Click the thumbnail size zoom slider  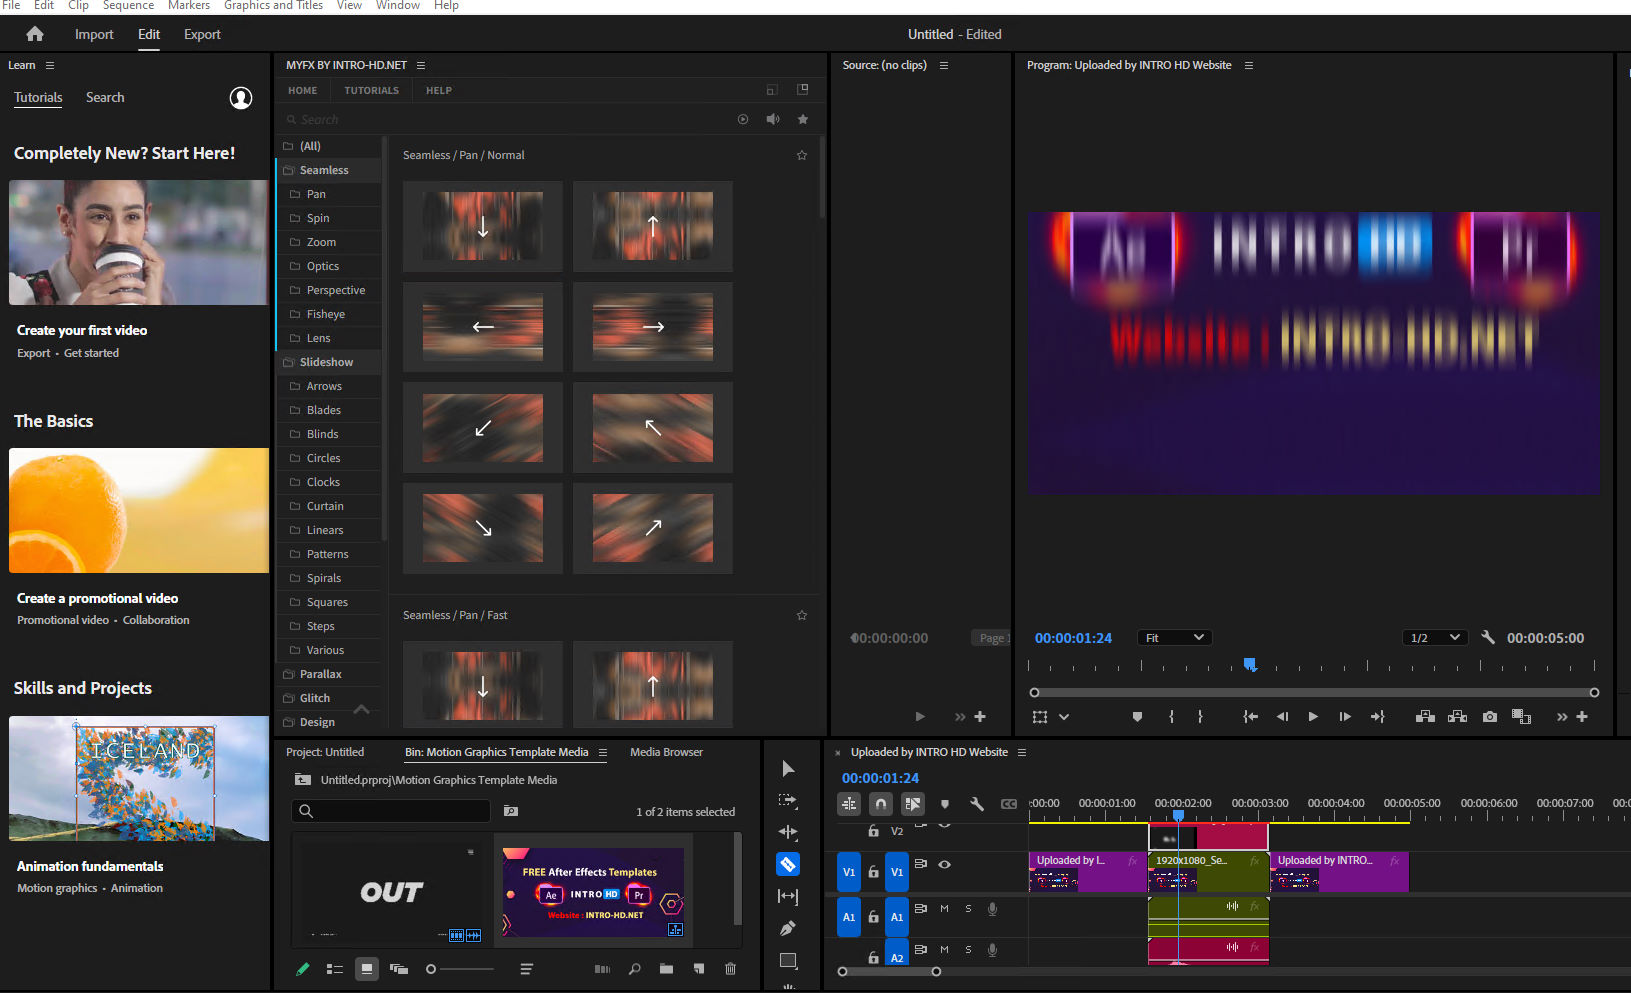432,969
